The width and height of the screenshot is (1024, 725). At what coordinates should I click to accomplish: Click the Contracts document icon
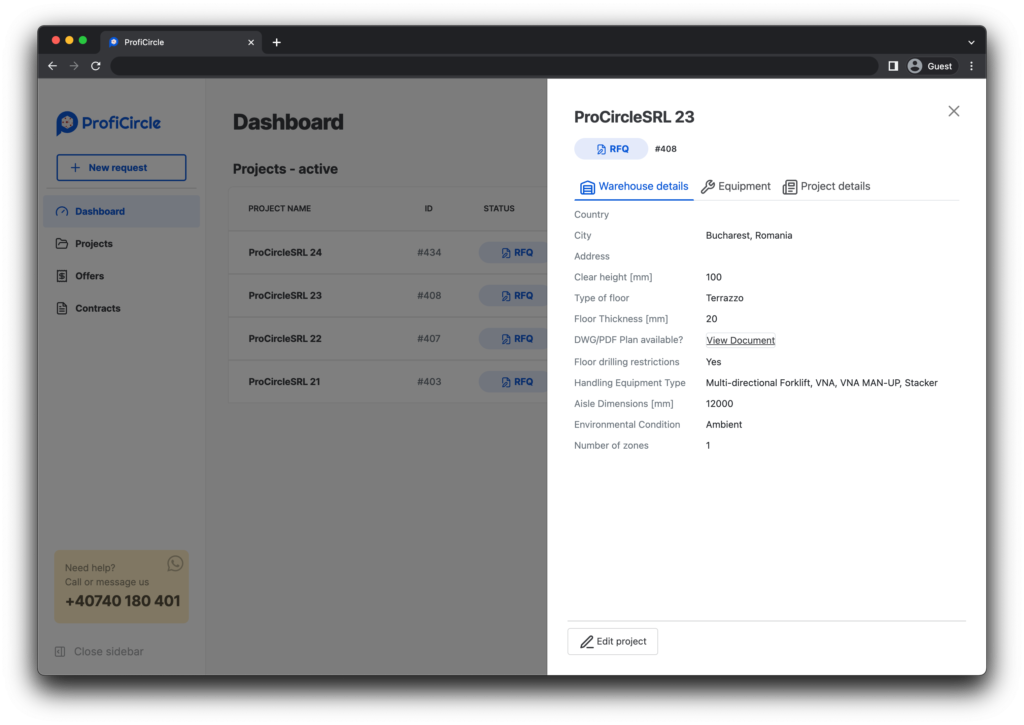point(62,308)
